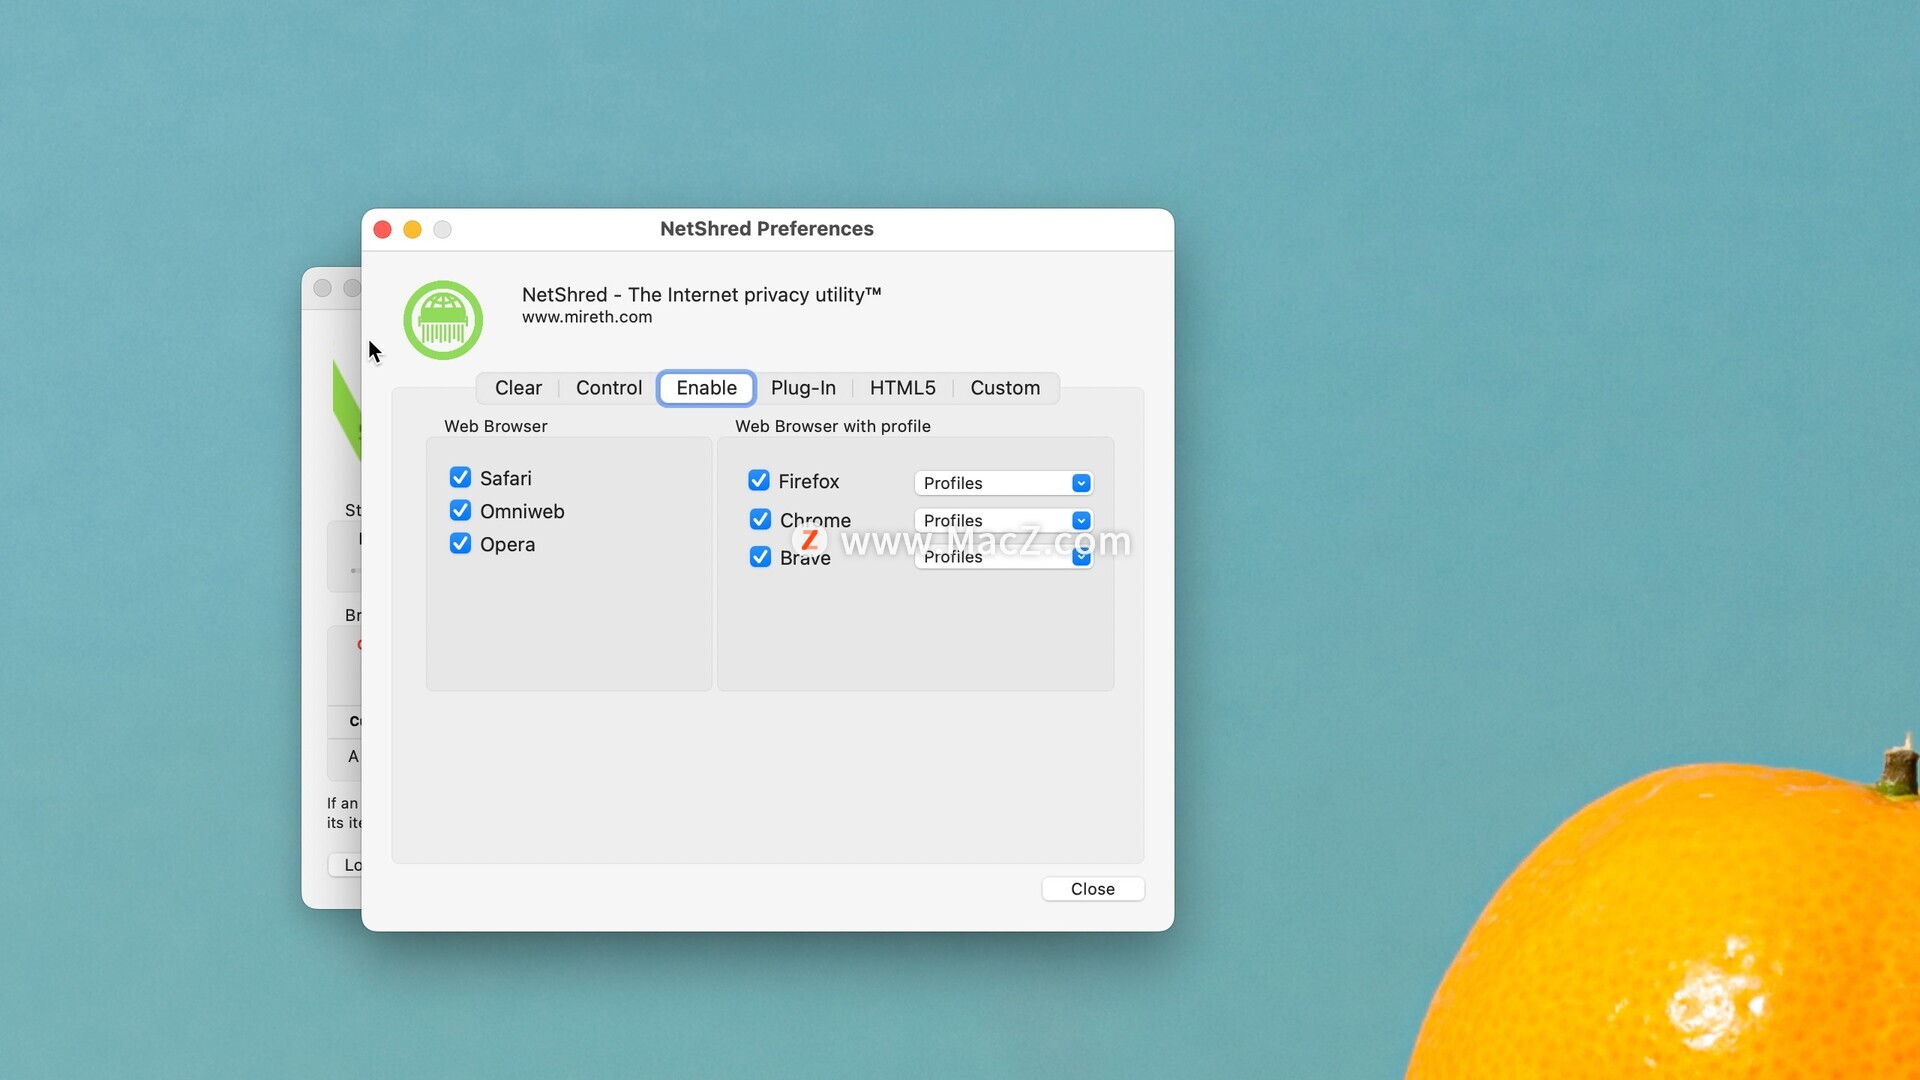
Task: Uncheck the Chrome checkbox
Action: point(760,519)
